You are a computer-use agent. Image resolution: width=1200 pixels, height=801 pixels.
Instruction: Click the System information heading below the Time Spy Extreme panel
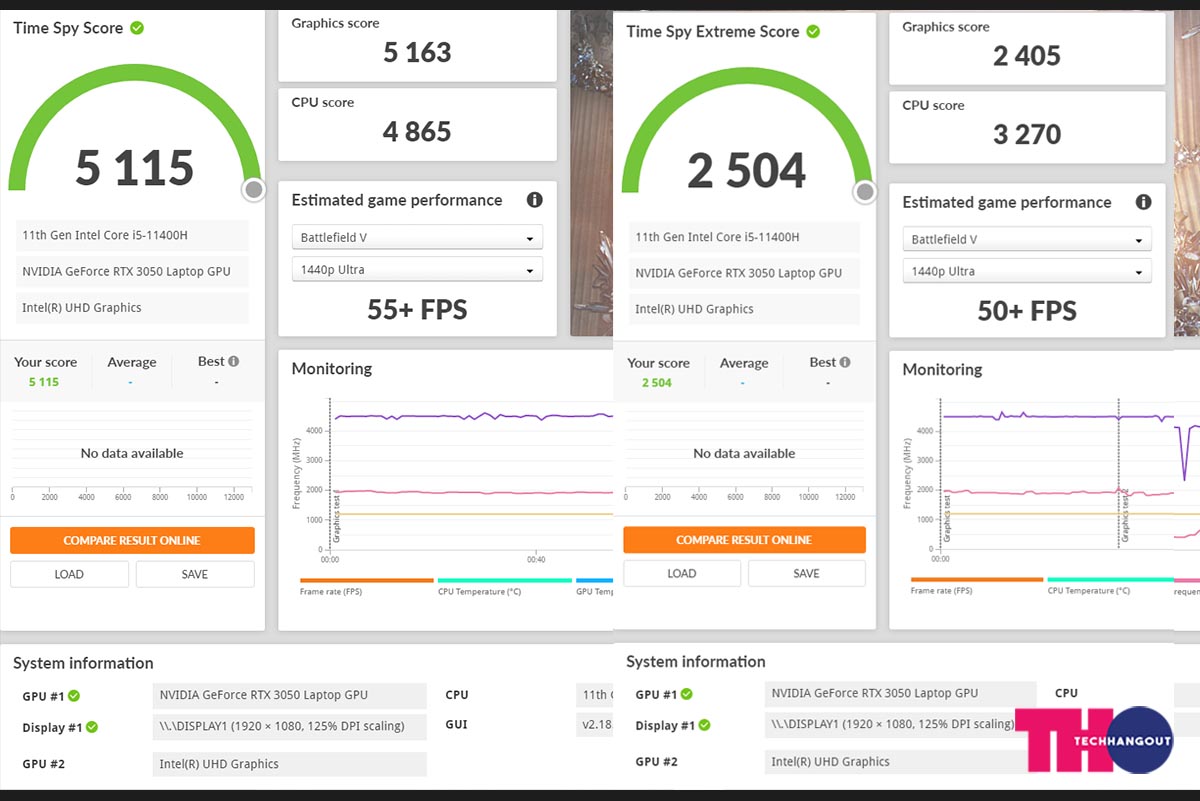tap(696, 661)
